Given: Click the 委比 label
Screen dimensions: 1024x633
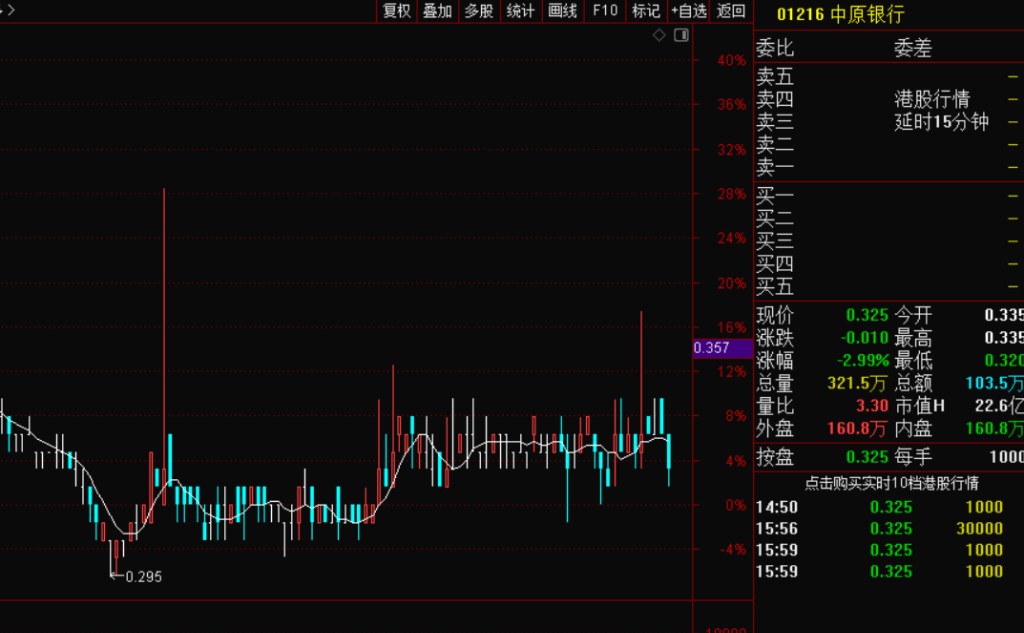Looking at the screenshot, I should click(x=775, y=48).
